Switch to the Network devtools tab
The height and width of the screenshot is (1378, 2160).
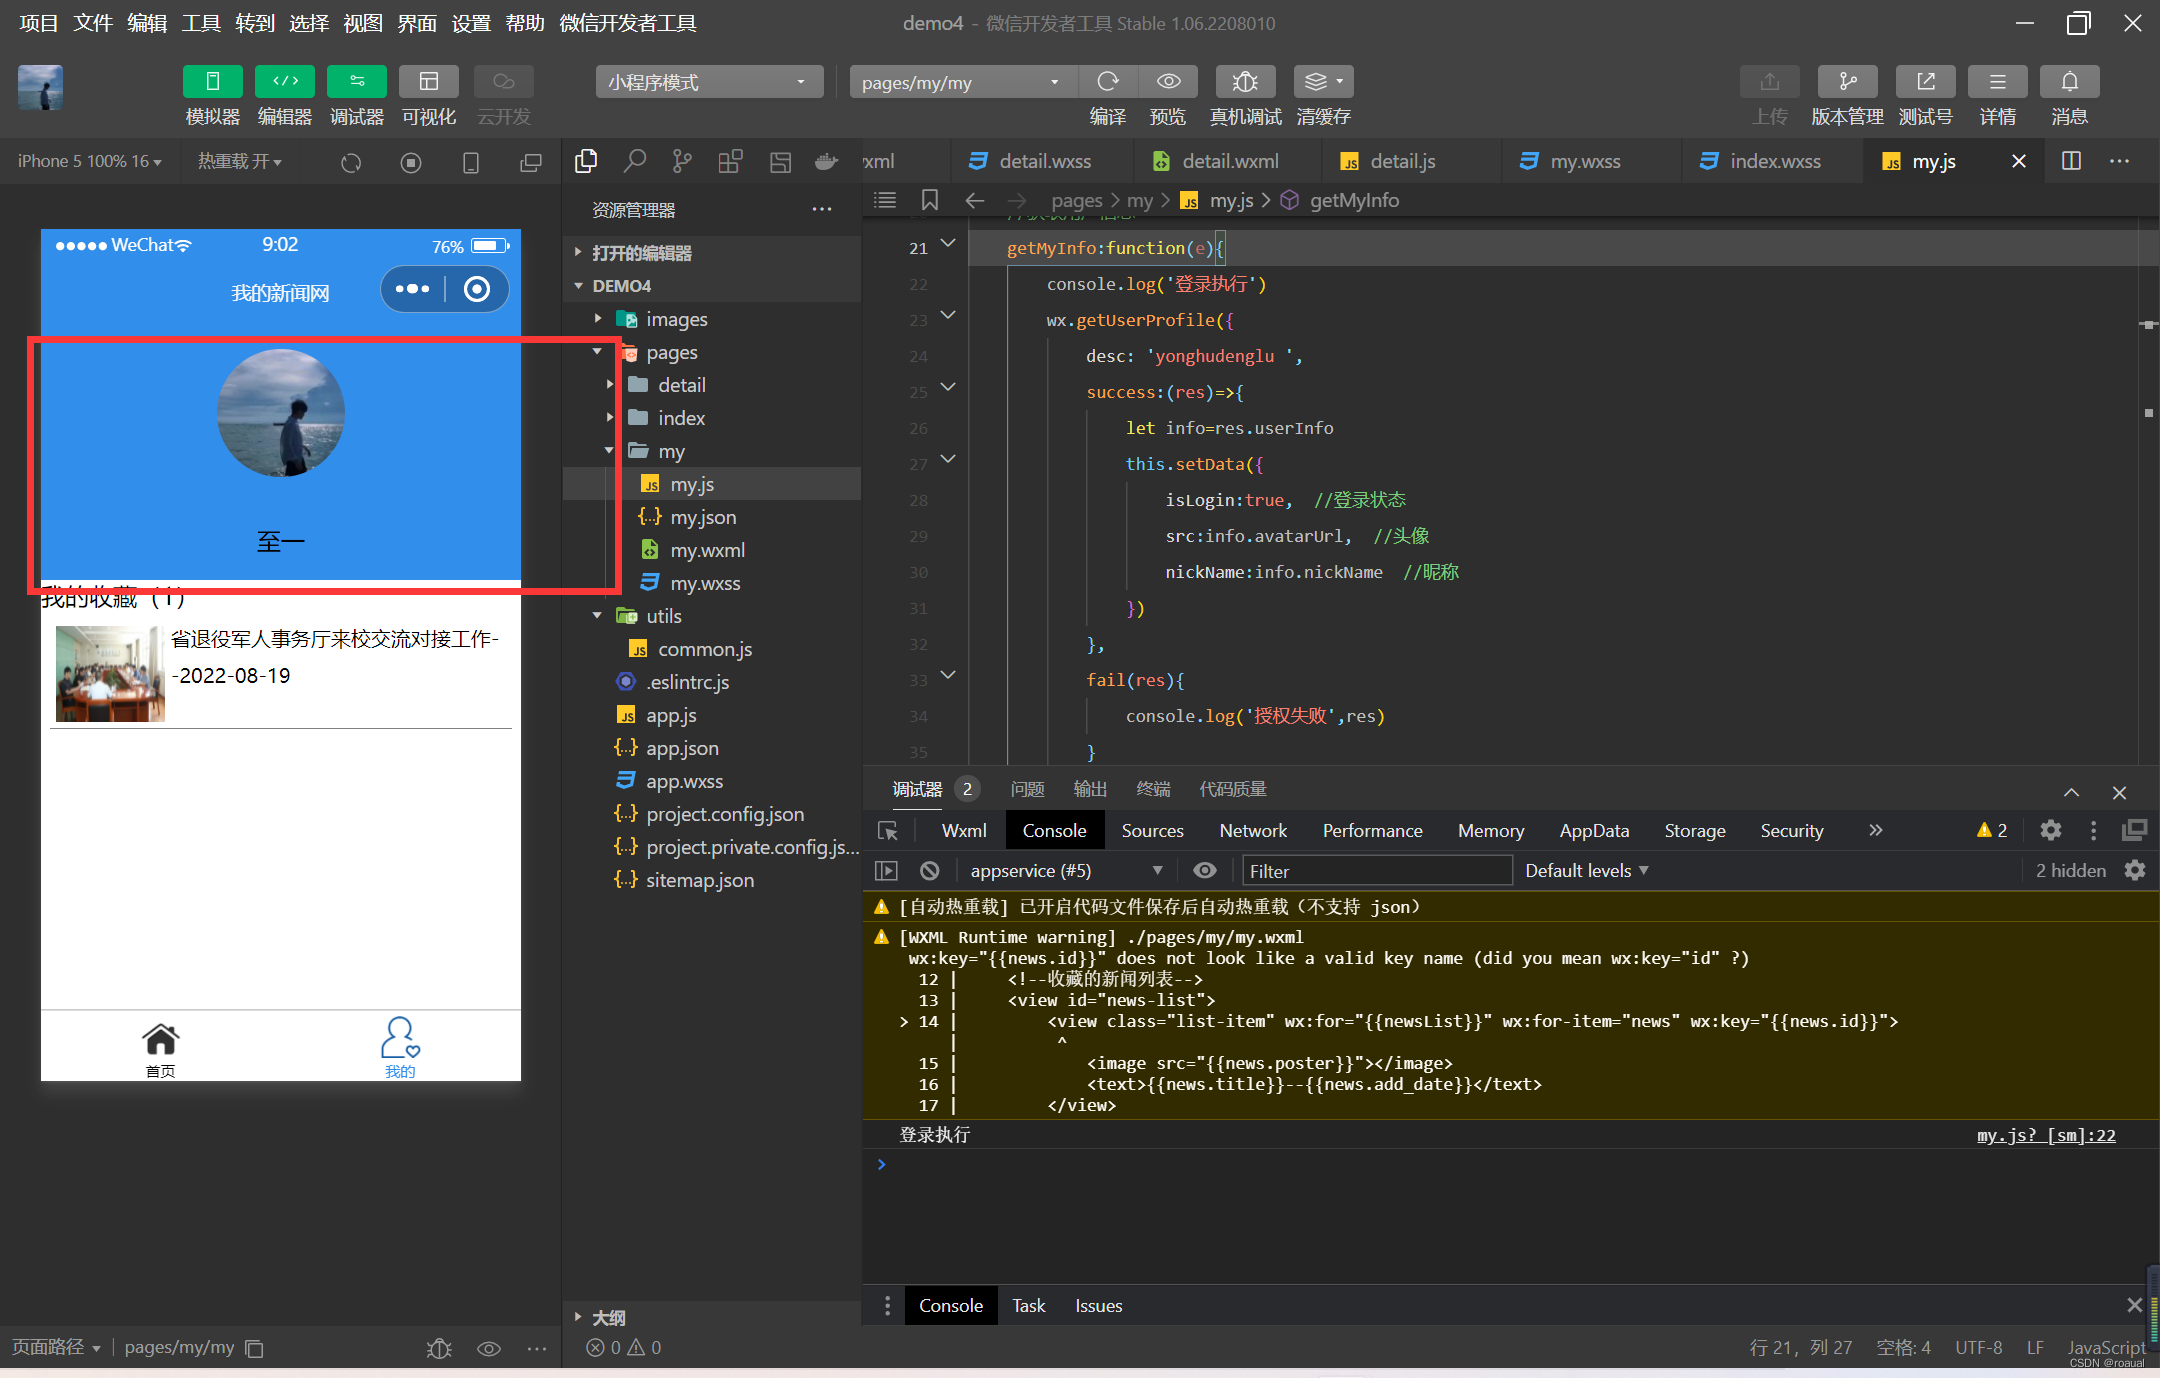point(1252,831)
